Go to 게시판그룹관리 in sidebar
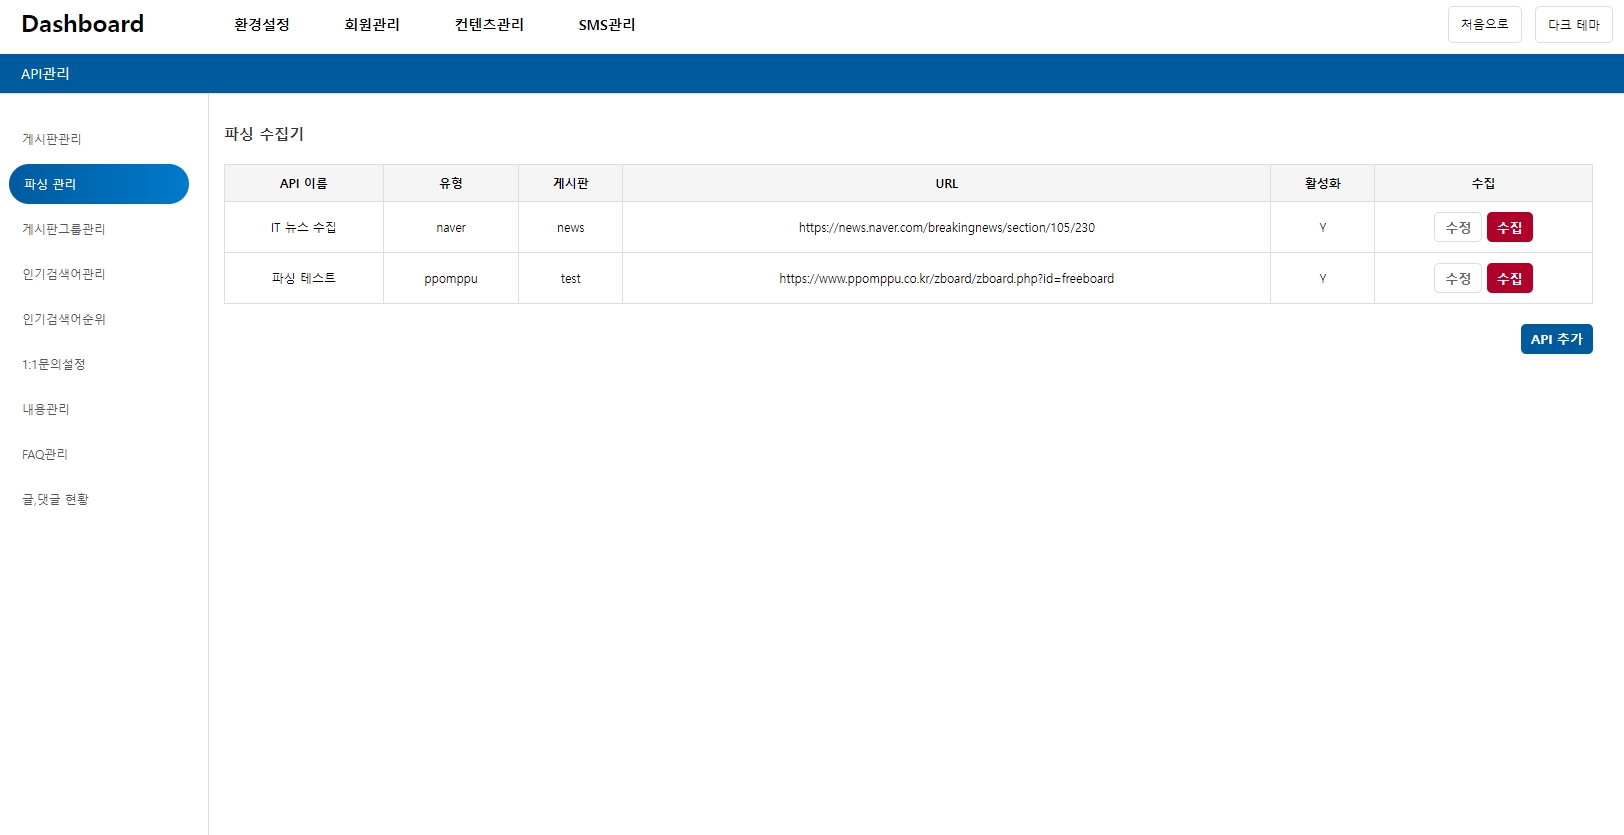 64,229
